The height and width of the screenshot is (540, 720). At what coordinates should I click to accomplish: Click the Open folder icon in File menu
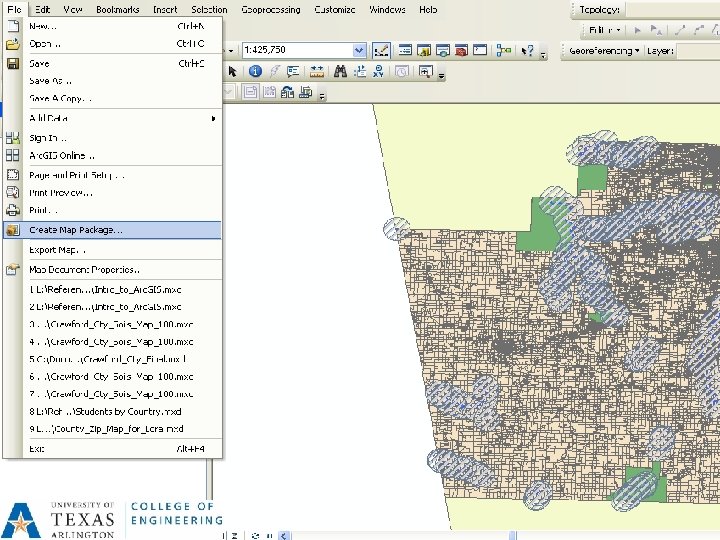(13, 44)
